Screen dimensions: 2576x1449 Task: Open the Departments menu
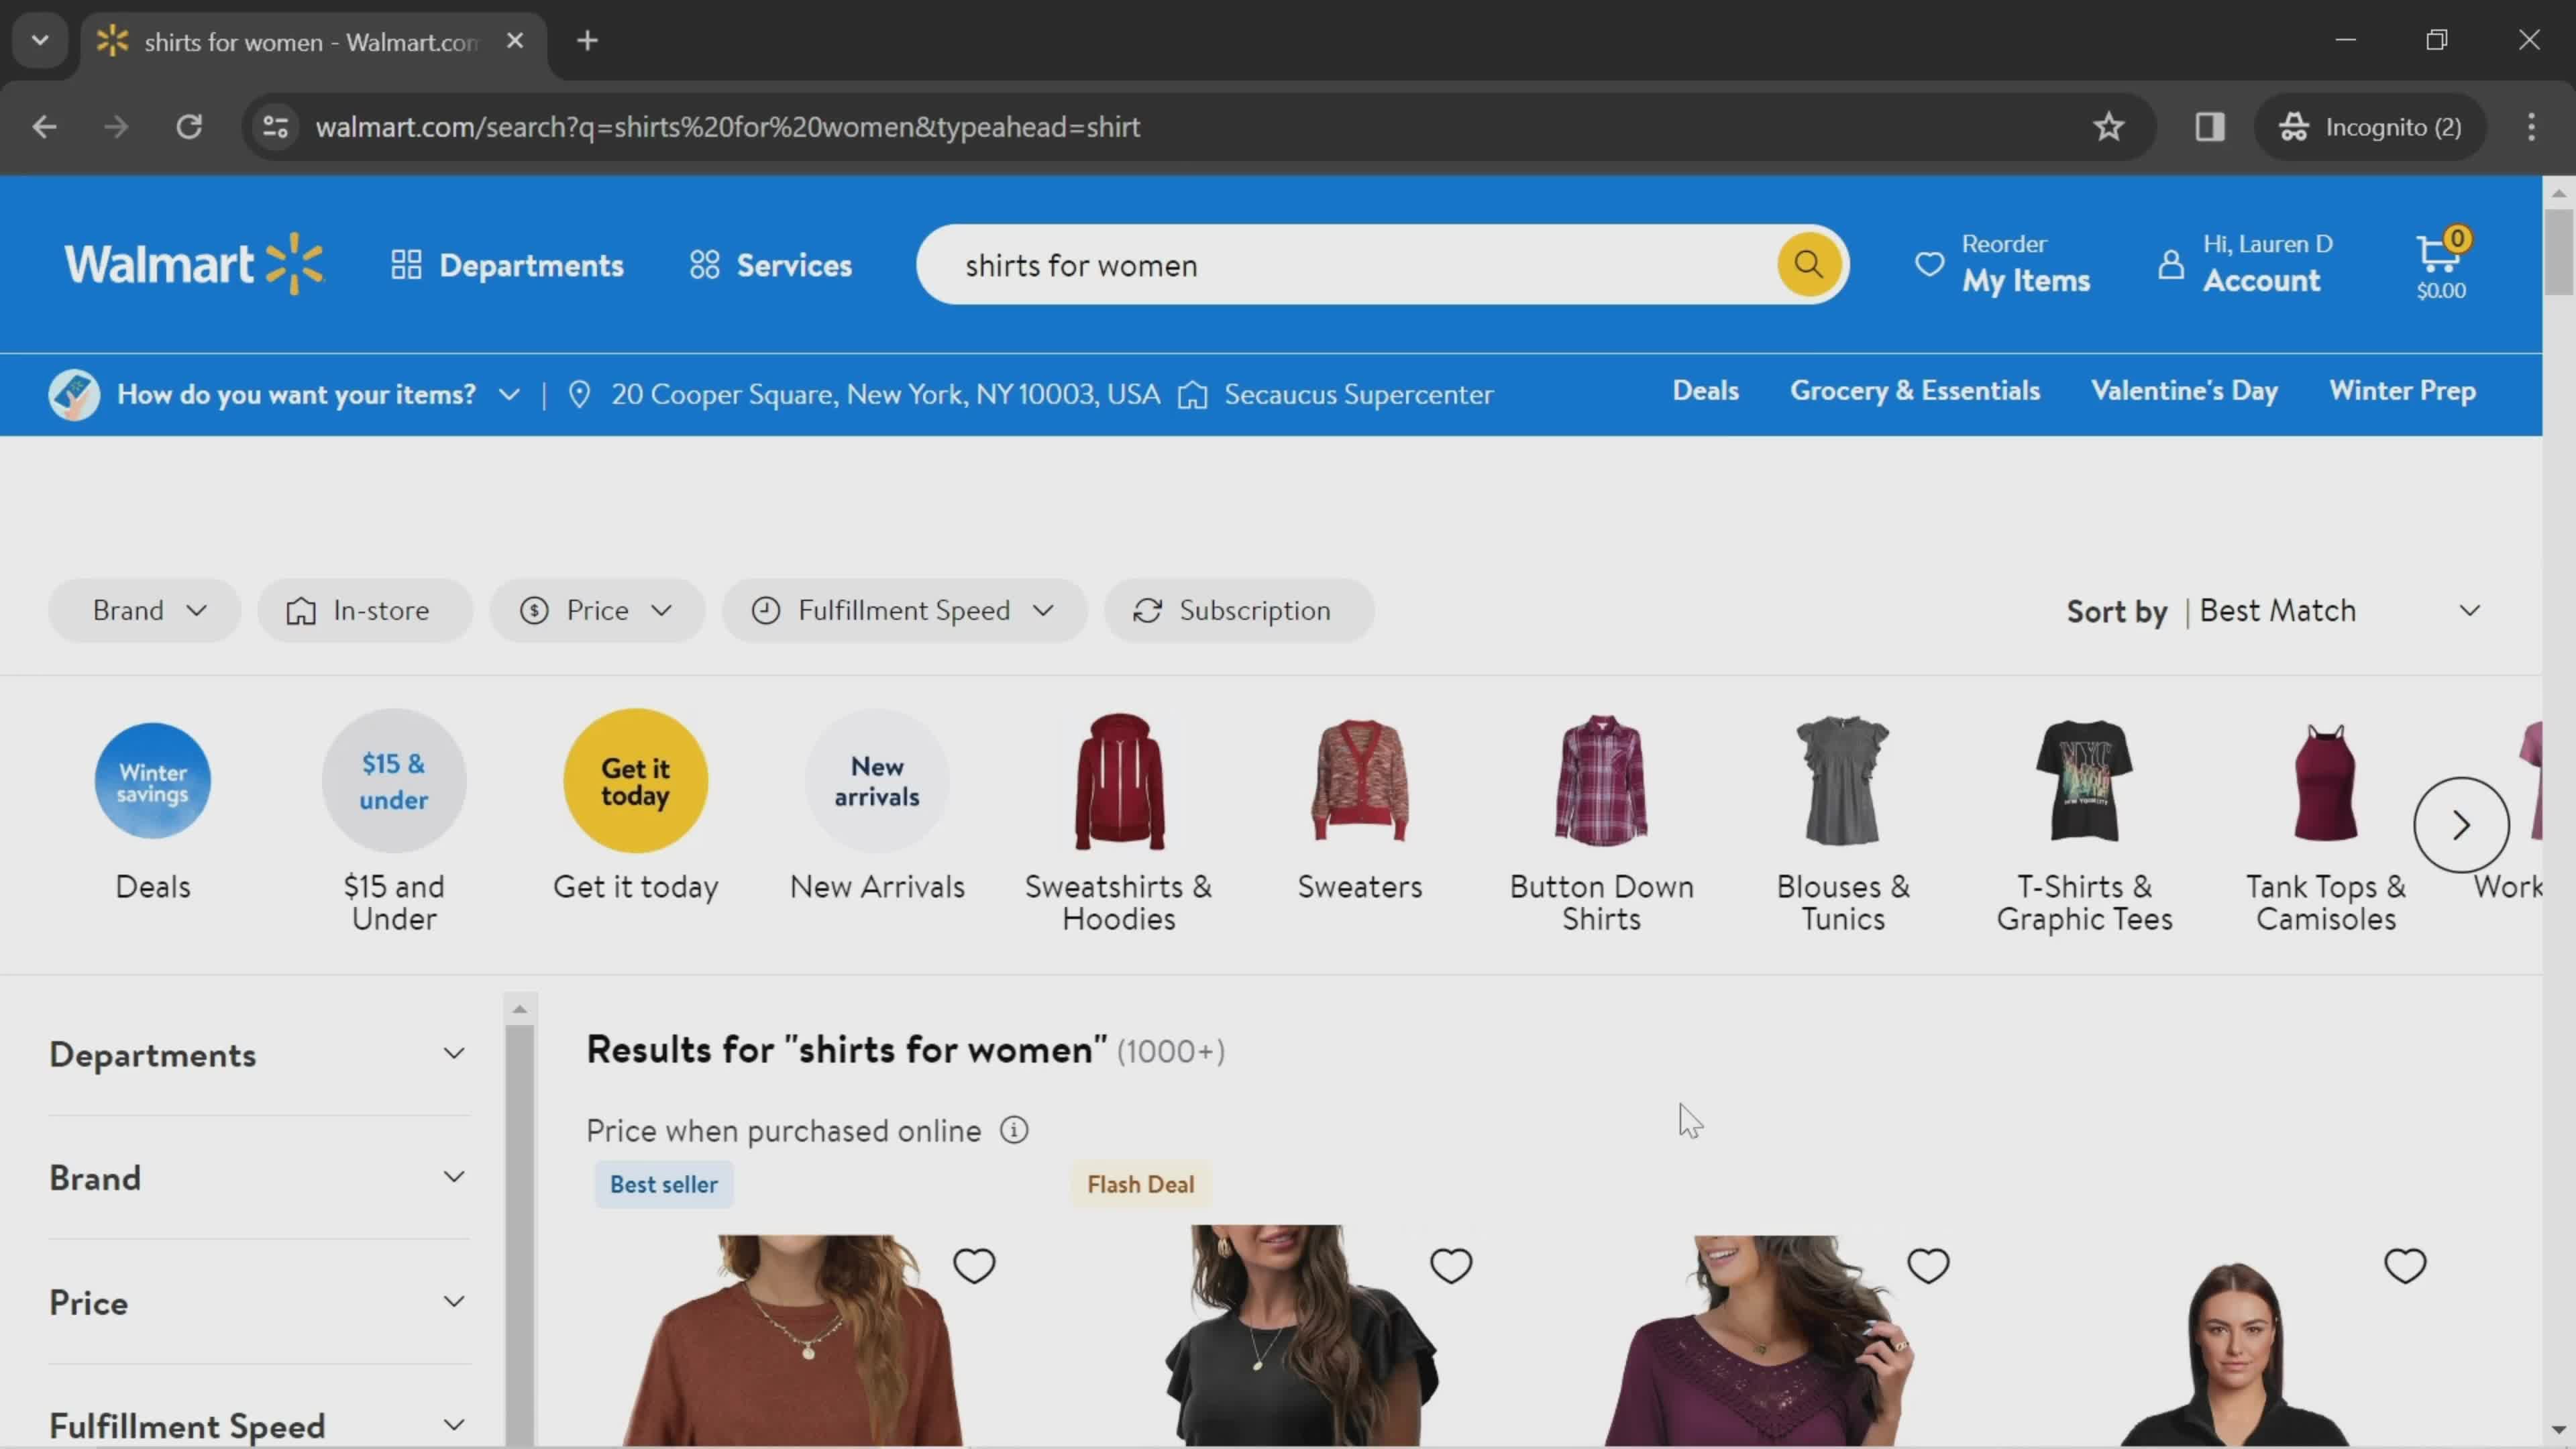[507, 265]
